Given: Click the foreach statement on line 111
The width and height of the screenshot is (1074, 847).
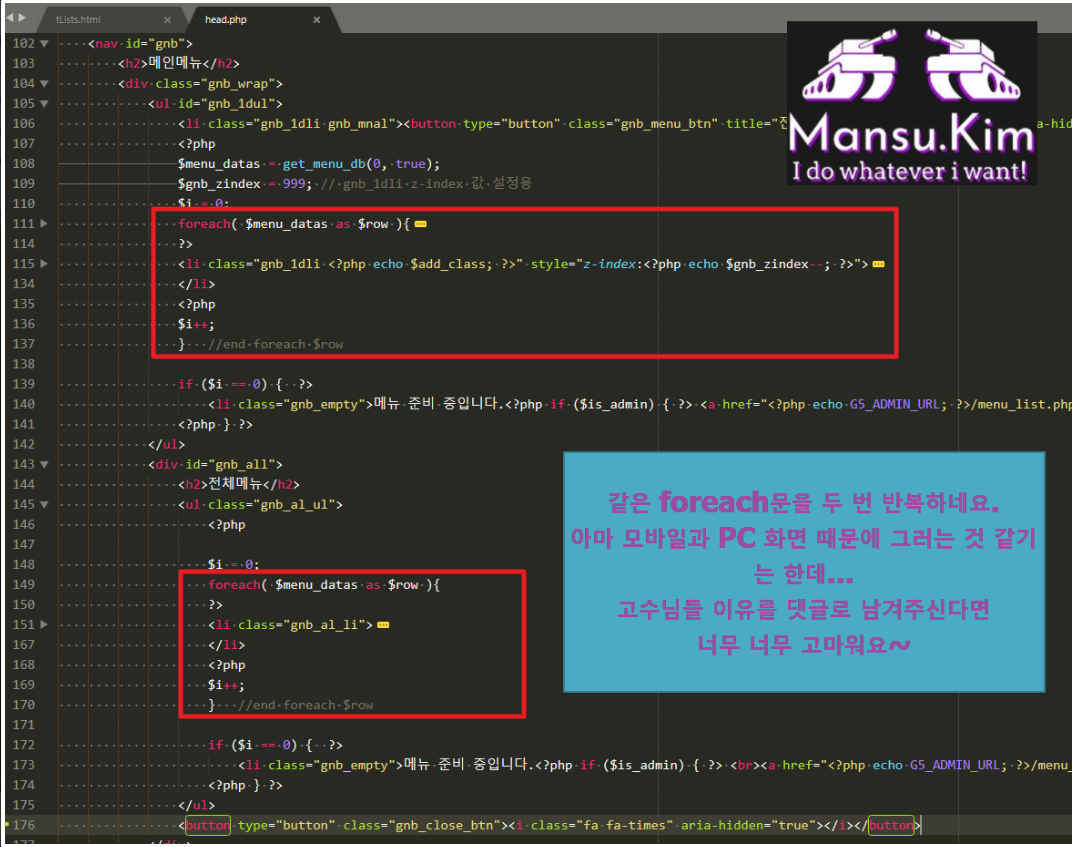Looking at the screenshot, I should [x=294, y=224].
